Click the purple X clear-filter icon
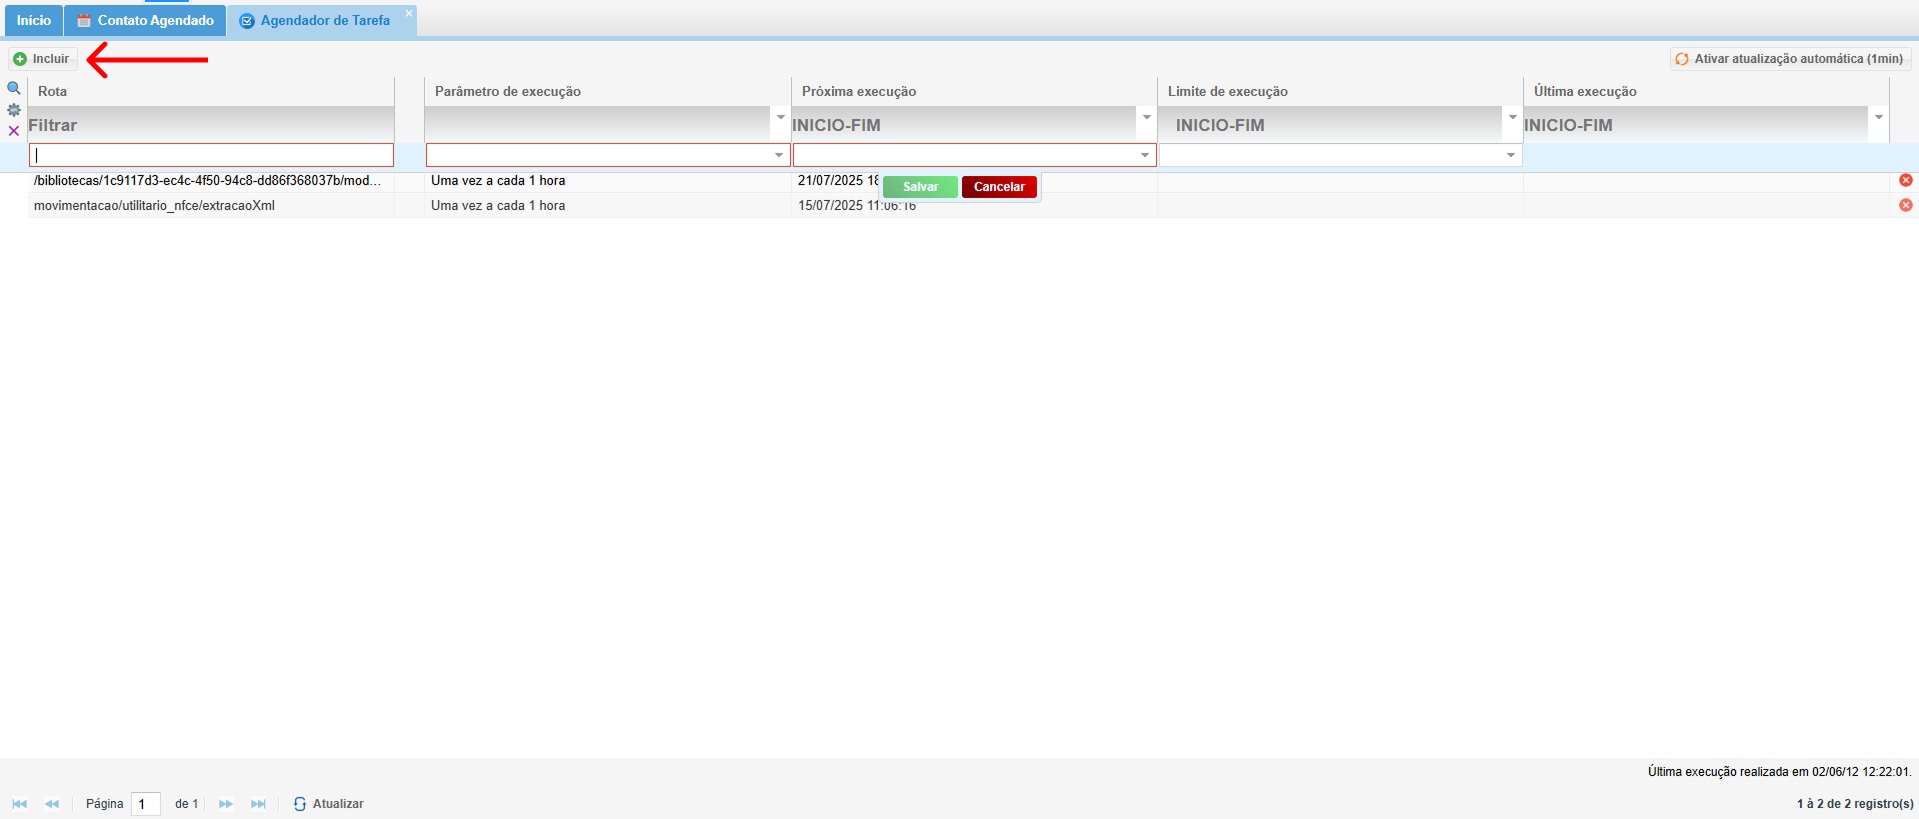The width and height of the screenshot is (1919, 819). point(14,131)
